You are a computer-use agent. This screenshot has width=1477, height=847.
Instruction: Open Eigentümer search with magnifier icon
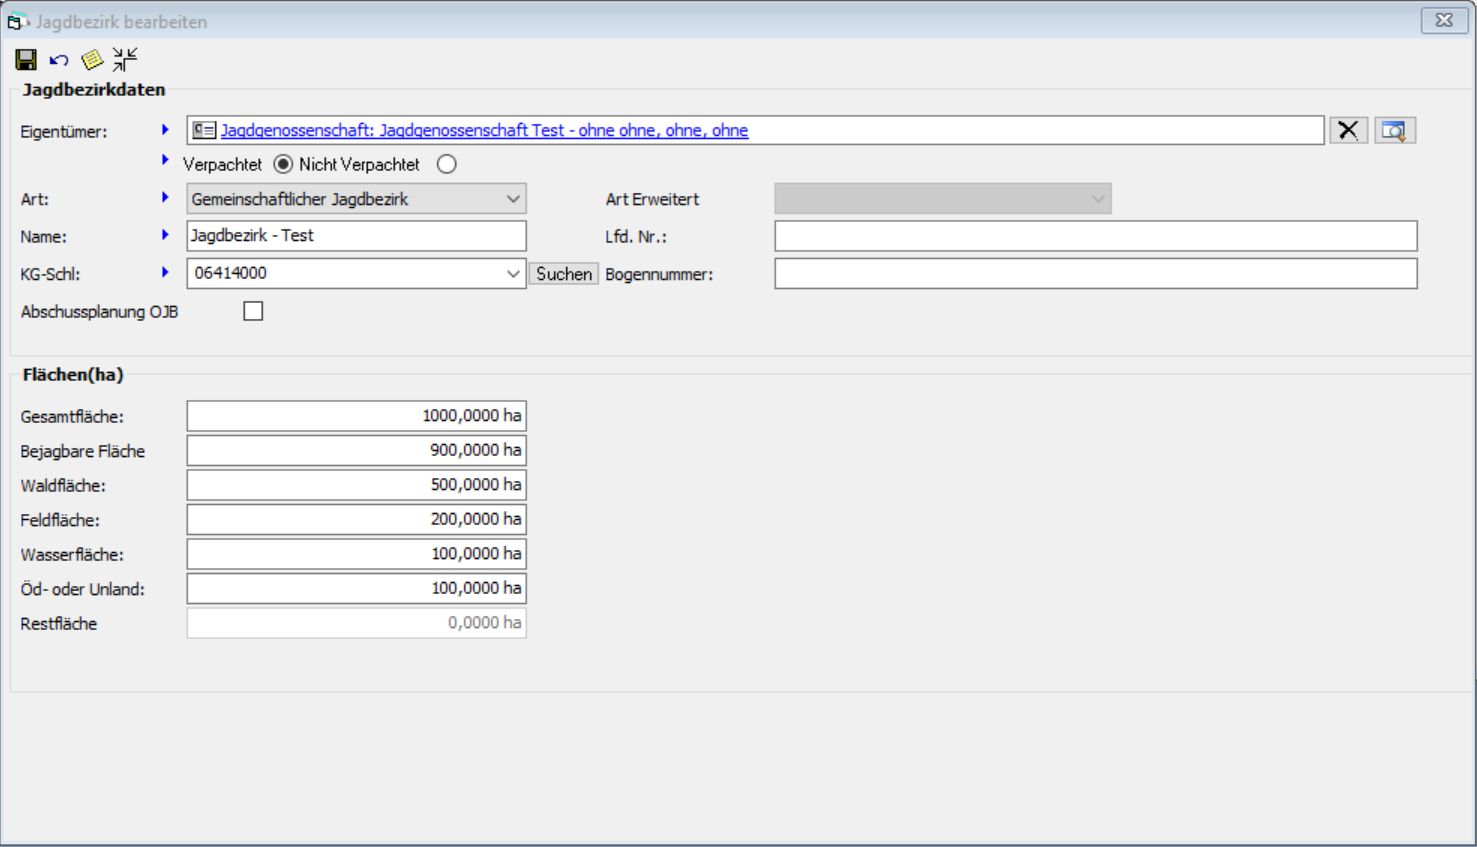[1394, 130]
